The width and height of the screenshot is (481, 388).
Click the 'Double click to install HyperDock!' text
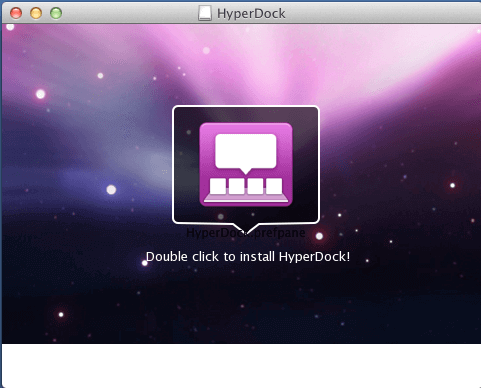click(248, 257)
